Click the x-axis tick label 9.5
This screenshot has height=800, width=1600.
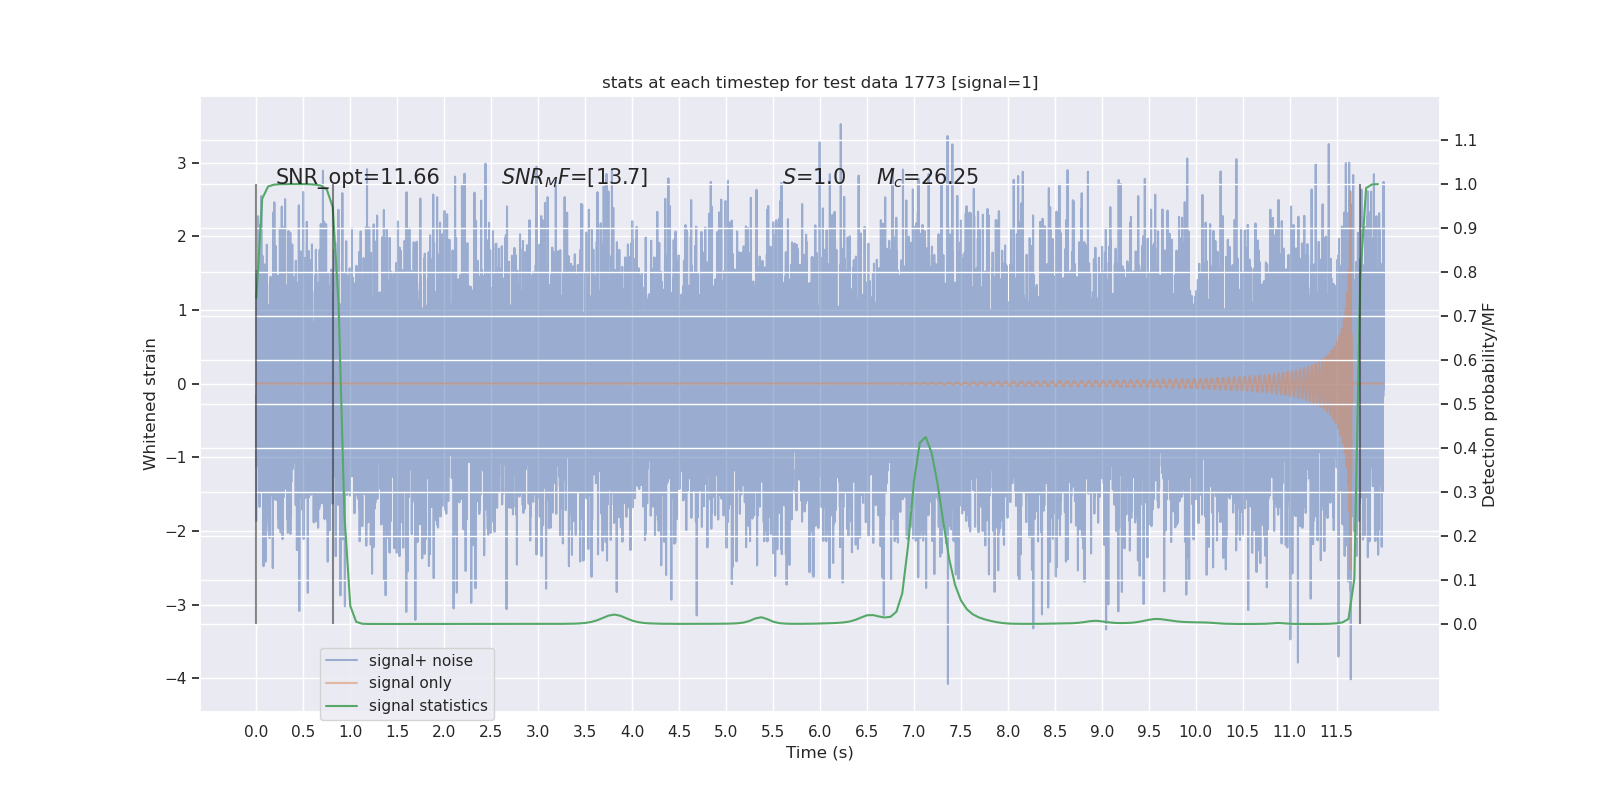(1149, 732)
